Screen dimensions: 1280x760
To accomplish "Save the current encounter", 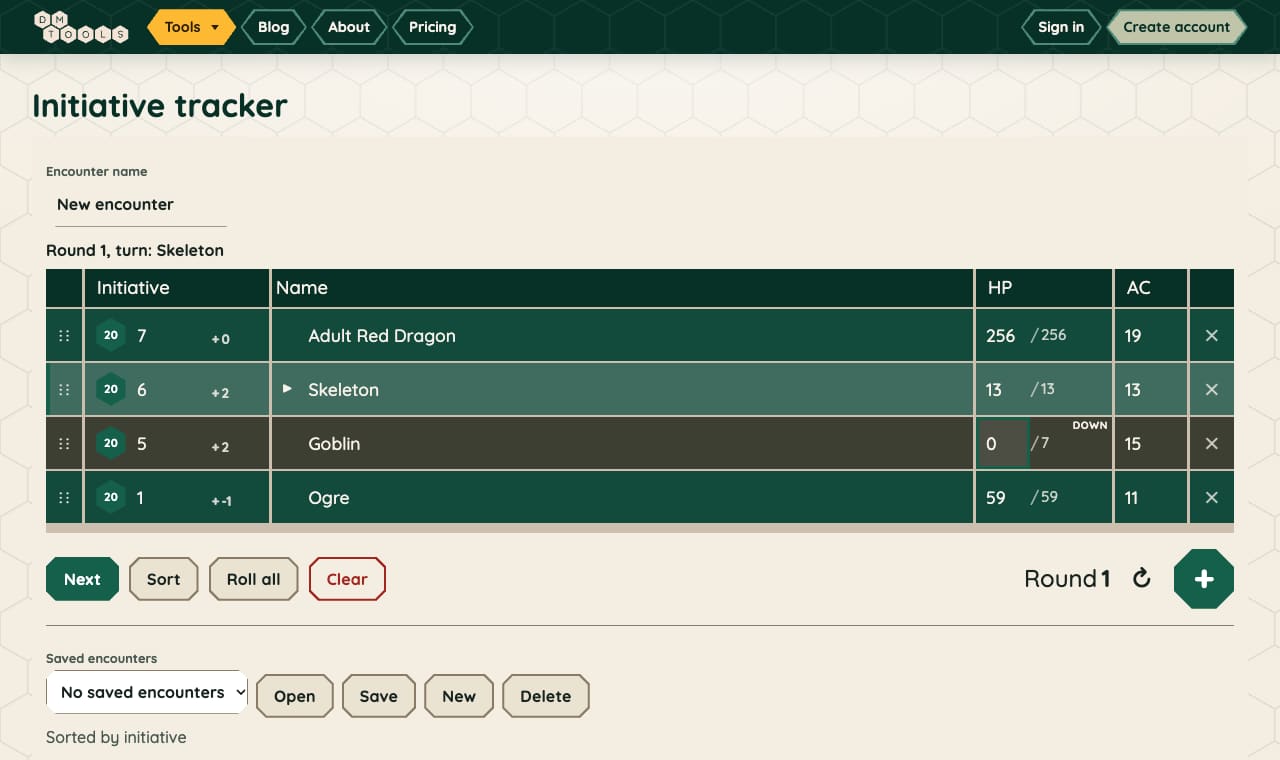I will tap(379, 696).
